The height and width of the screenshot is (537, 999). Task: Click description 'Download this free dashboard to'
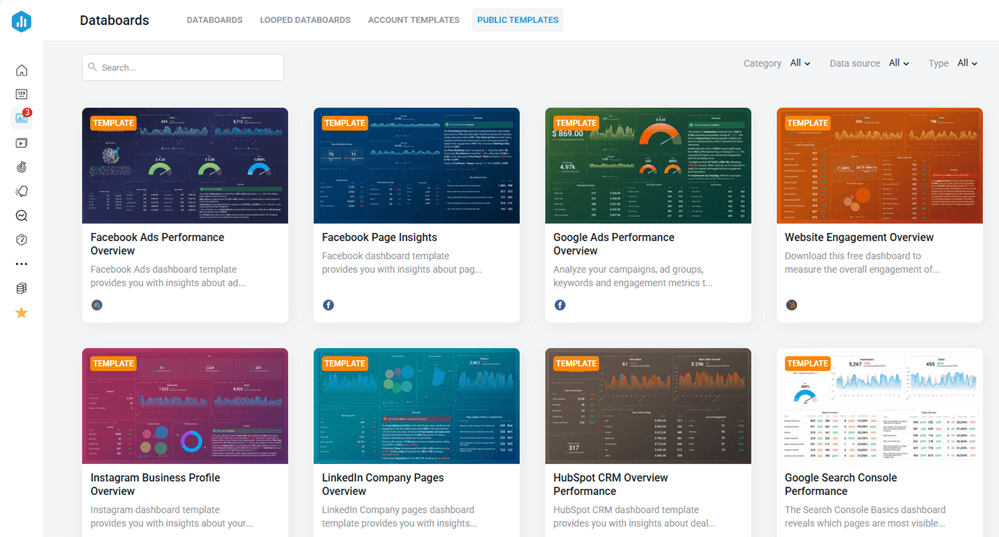(862, 262)
